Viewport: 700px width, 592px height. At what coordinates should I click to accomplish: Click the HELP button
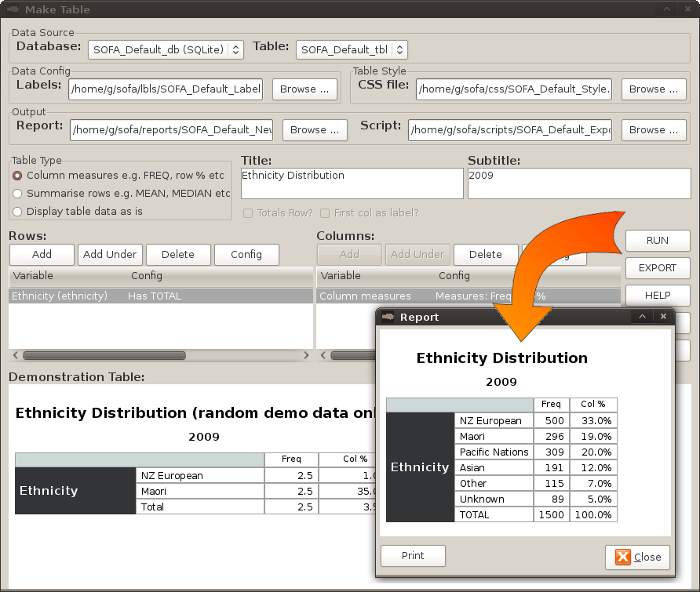658,296
